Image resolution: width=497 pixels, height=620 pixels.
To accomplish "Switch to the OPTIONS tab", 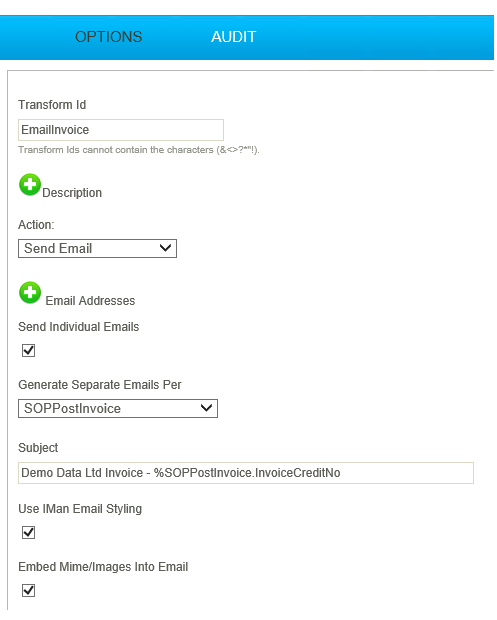I will (x=108, y=37).
